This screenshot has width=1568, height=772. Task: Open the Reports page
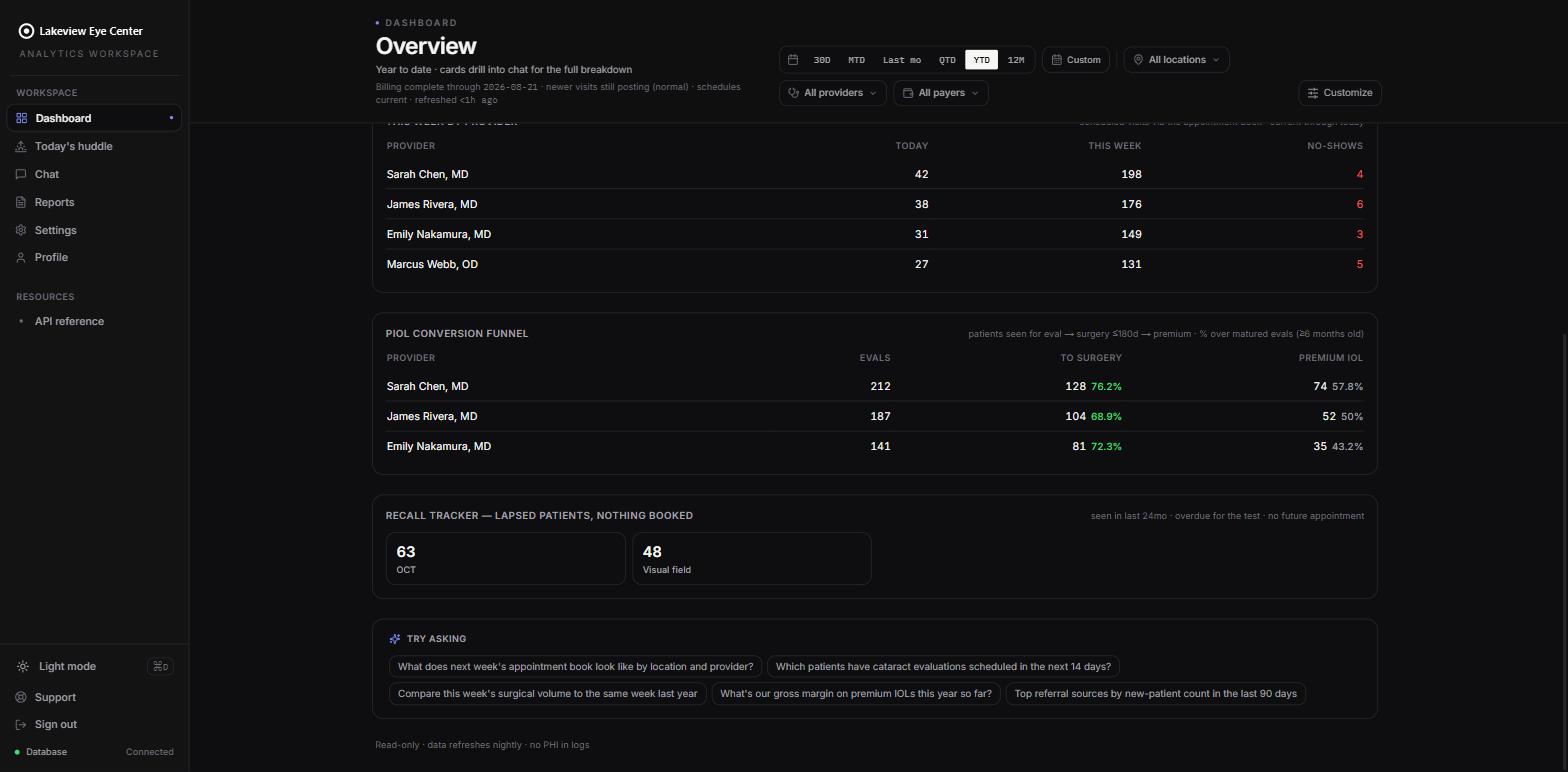pyautogui.click(x=94, y=202)
